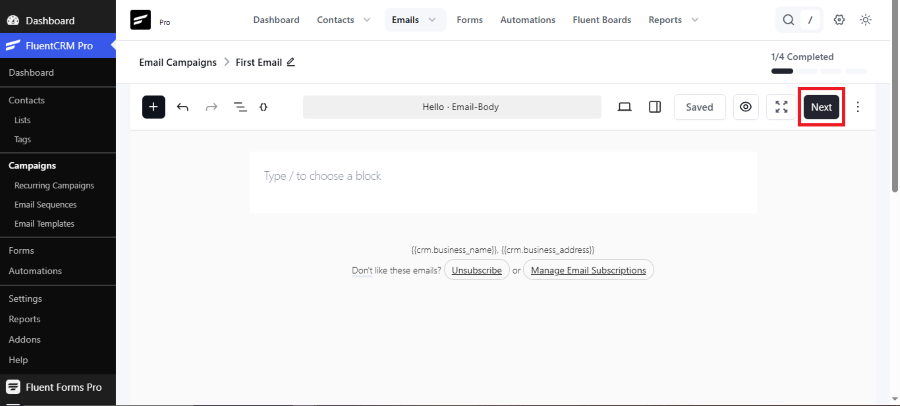Click the Unsubscribe link
This screenshot has width=900, height=406.
coord(477,270)
